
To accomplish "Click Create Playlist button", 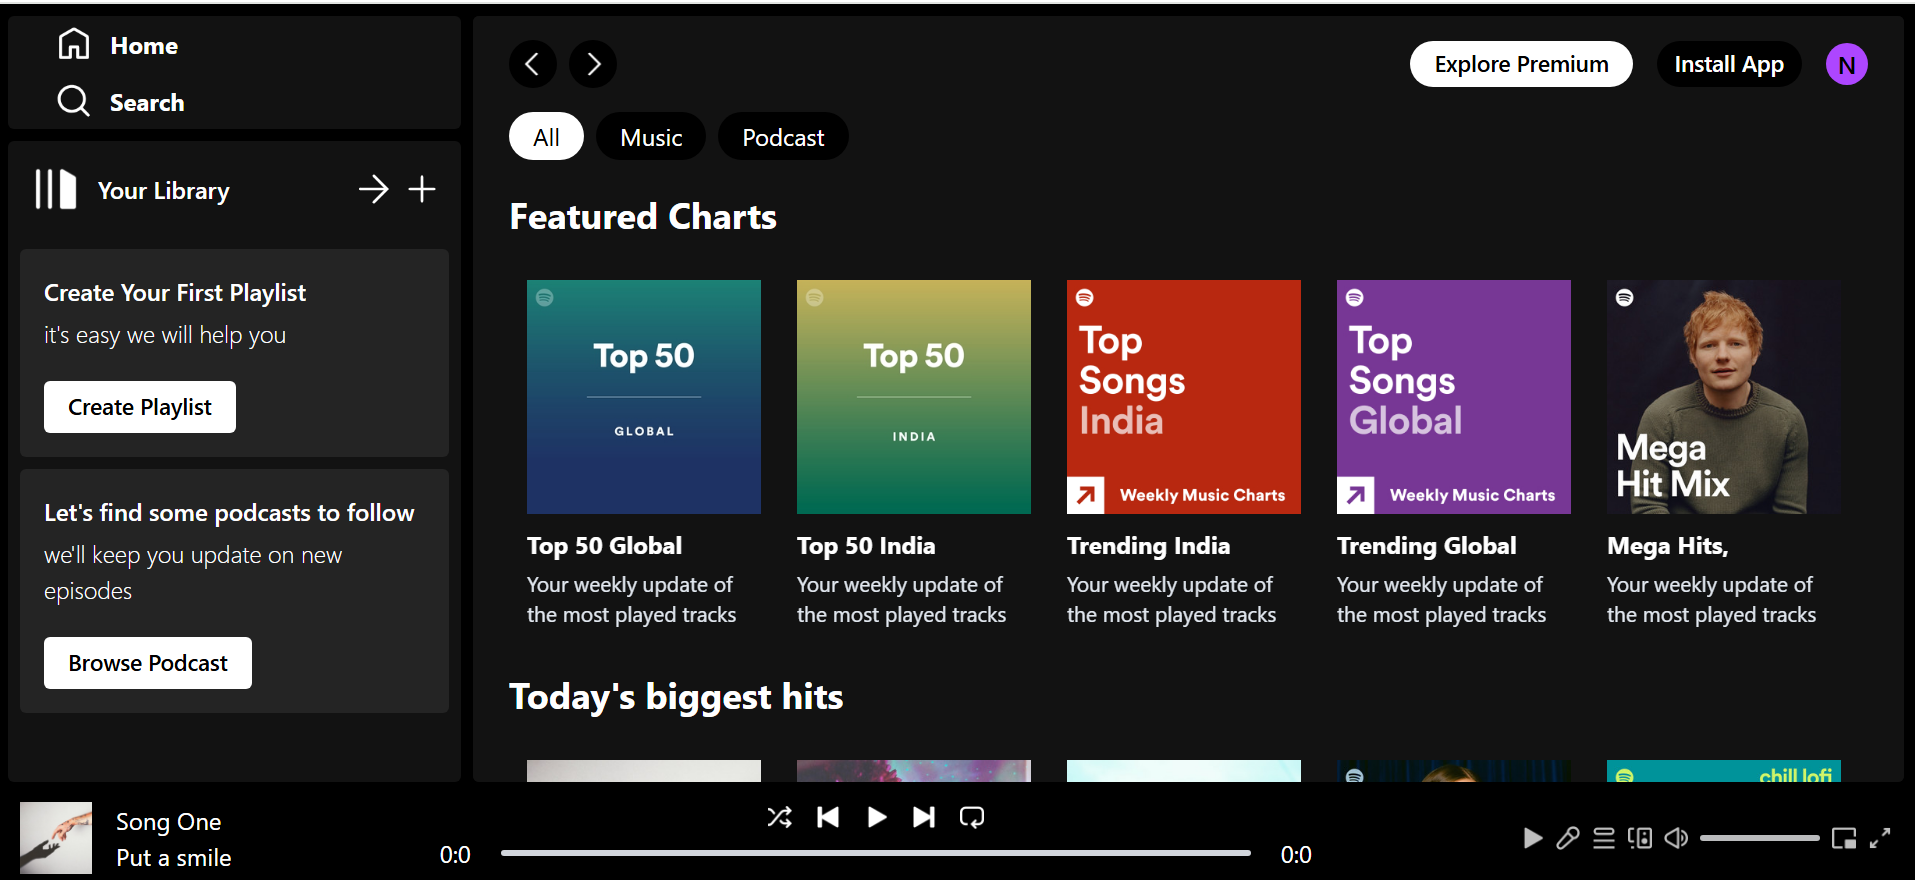I will click(x=140, y=407).
